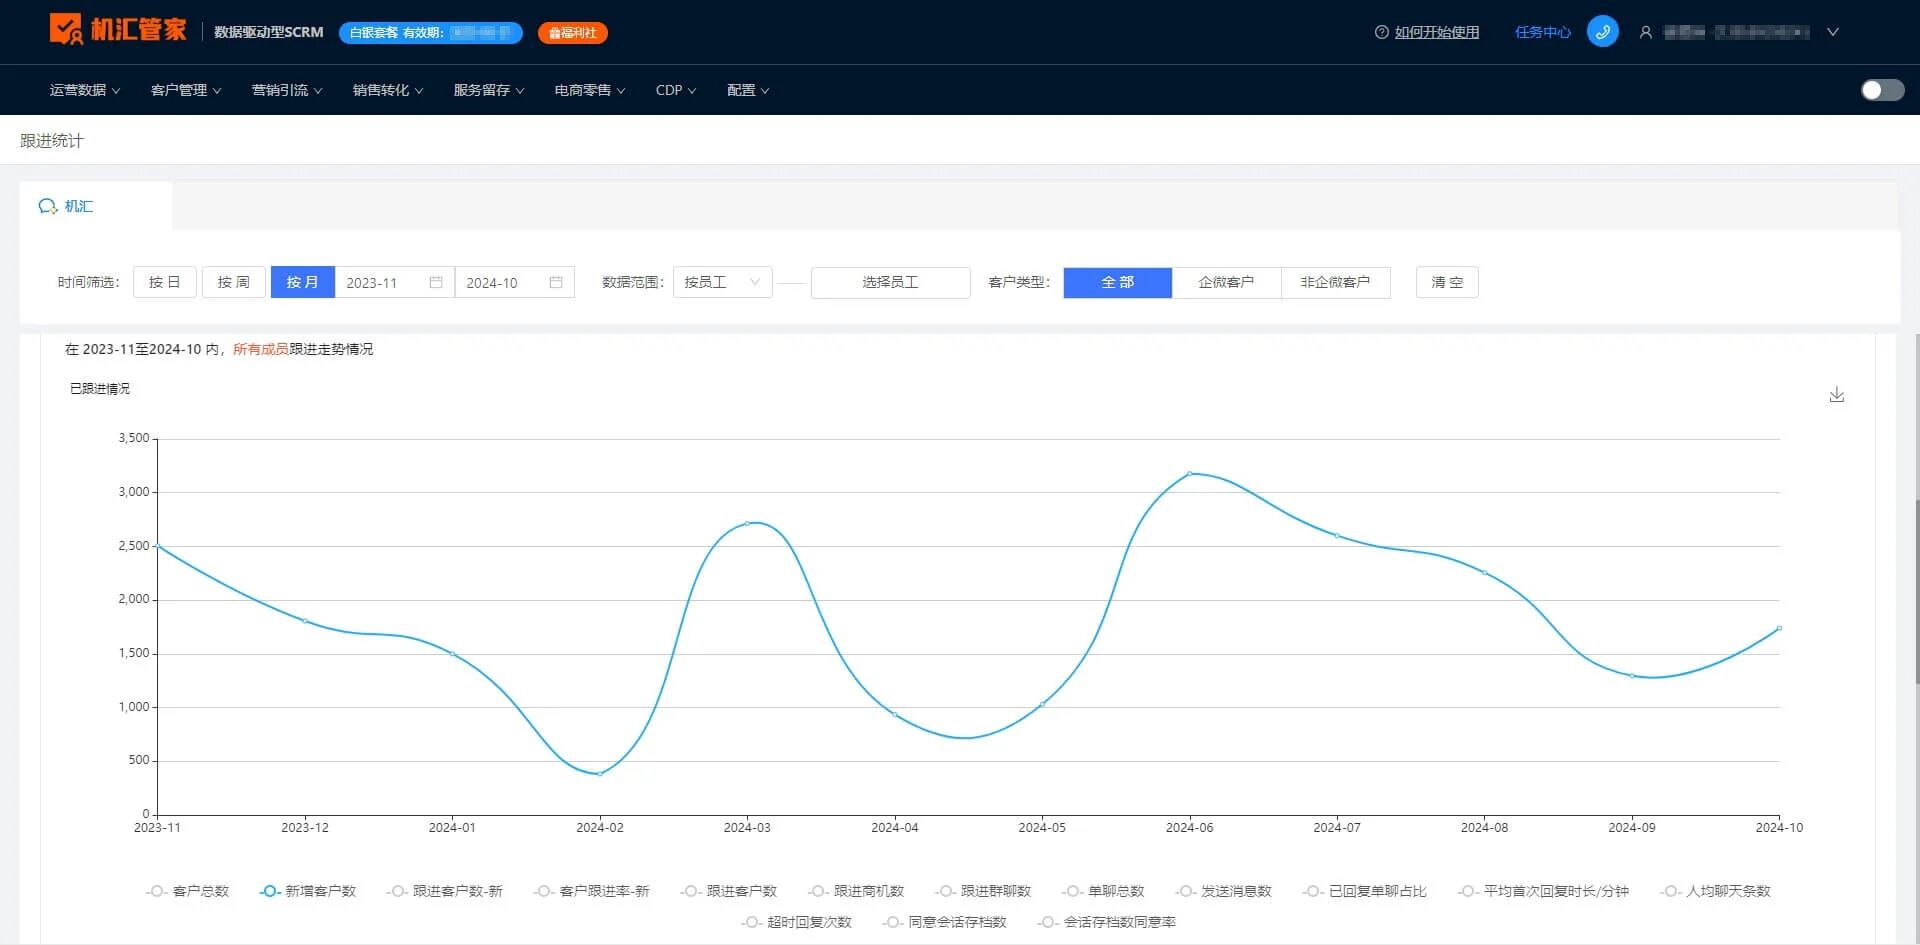The image size is (1920, 945).
Task: Open end date calendar icon 2024-10
Action: pos(556,282)
